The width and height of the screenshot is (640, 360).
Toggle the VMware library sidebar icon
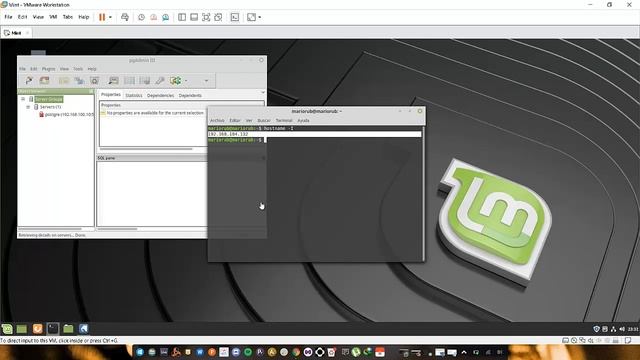[x=182, y=17]
